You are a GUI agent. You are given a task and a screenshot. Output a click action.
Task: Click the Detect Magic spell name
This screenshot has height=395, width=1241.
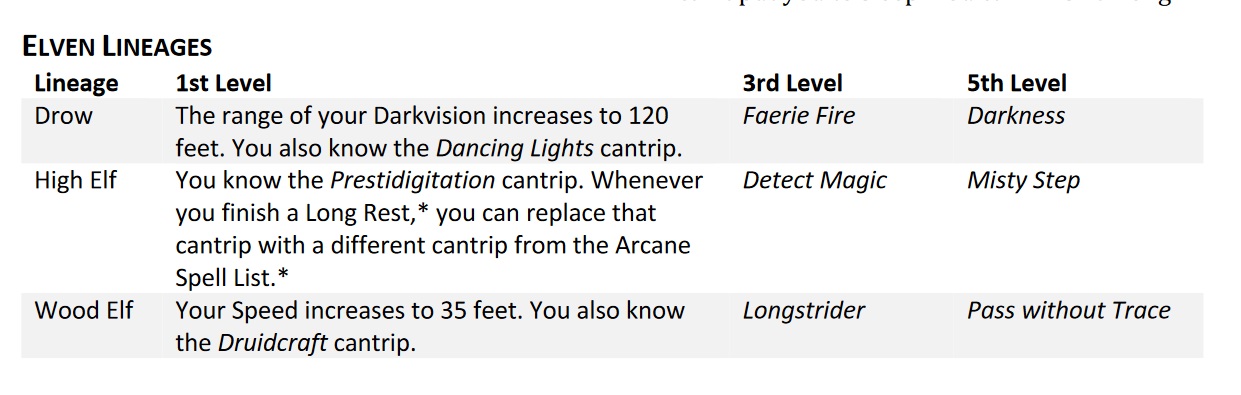815,181
